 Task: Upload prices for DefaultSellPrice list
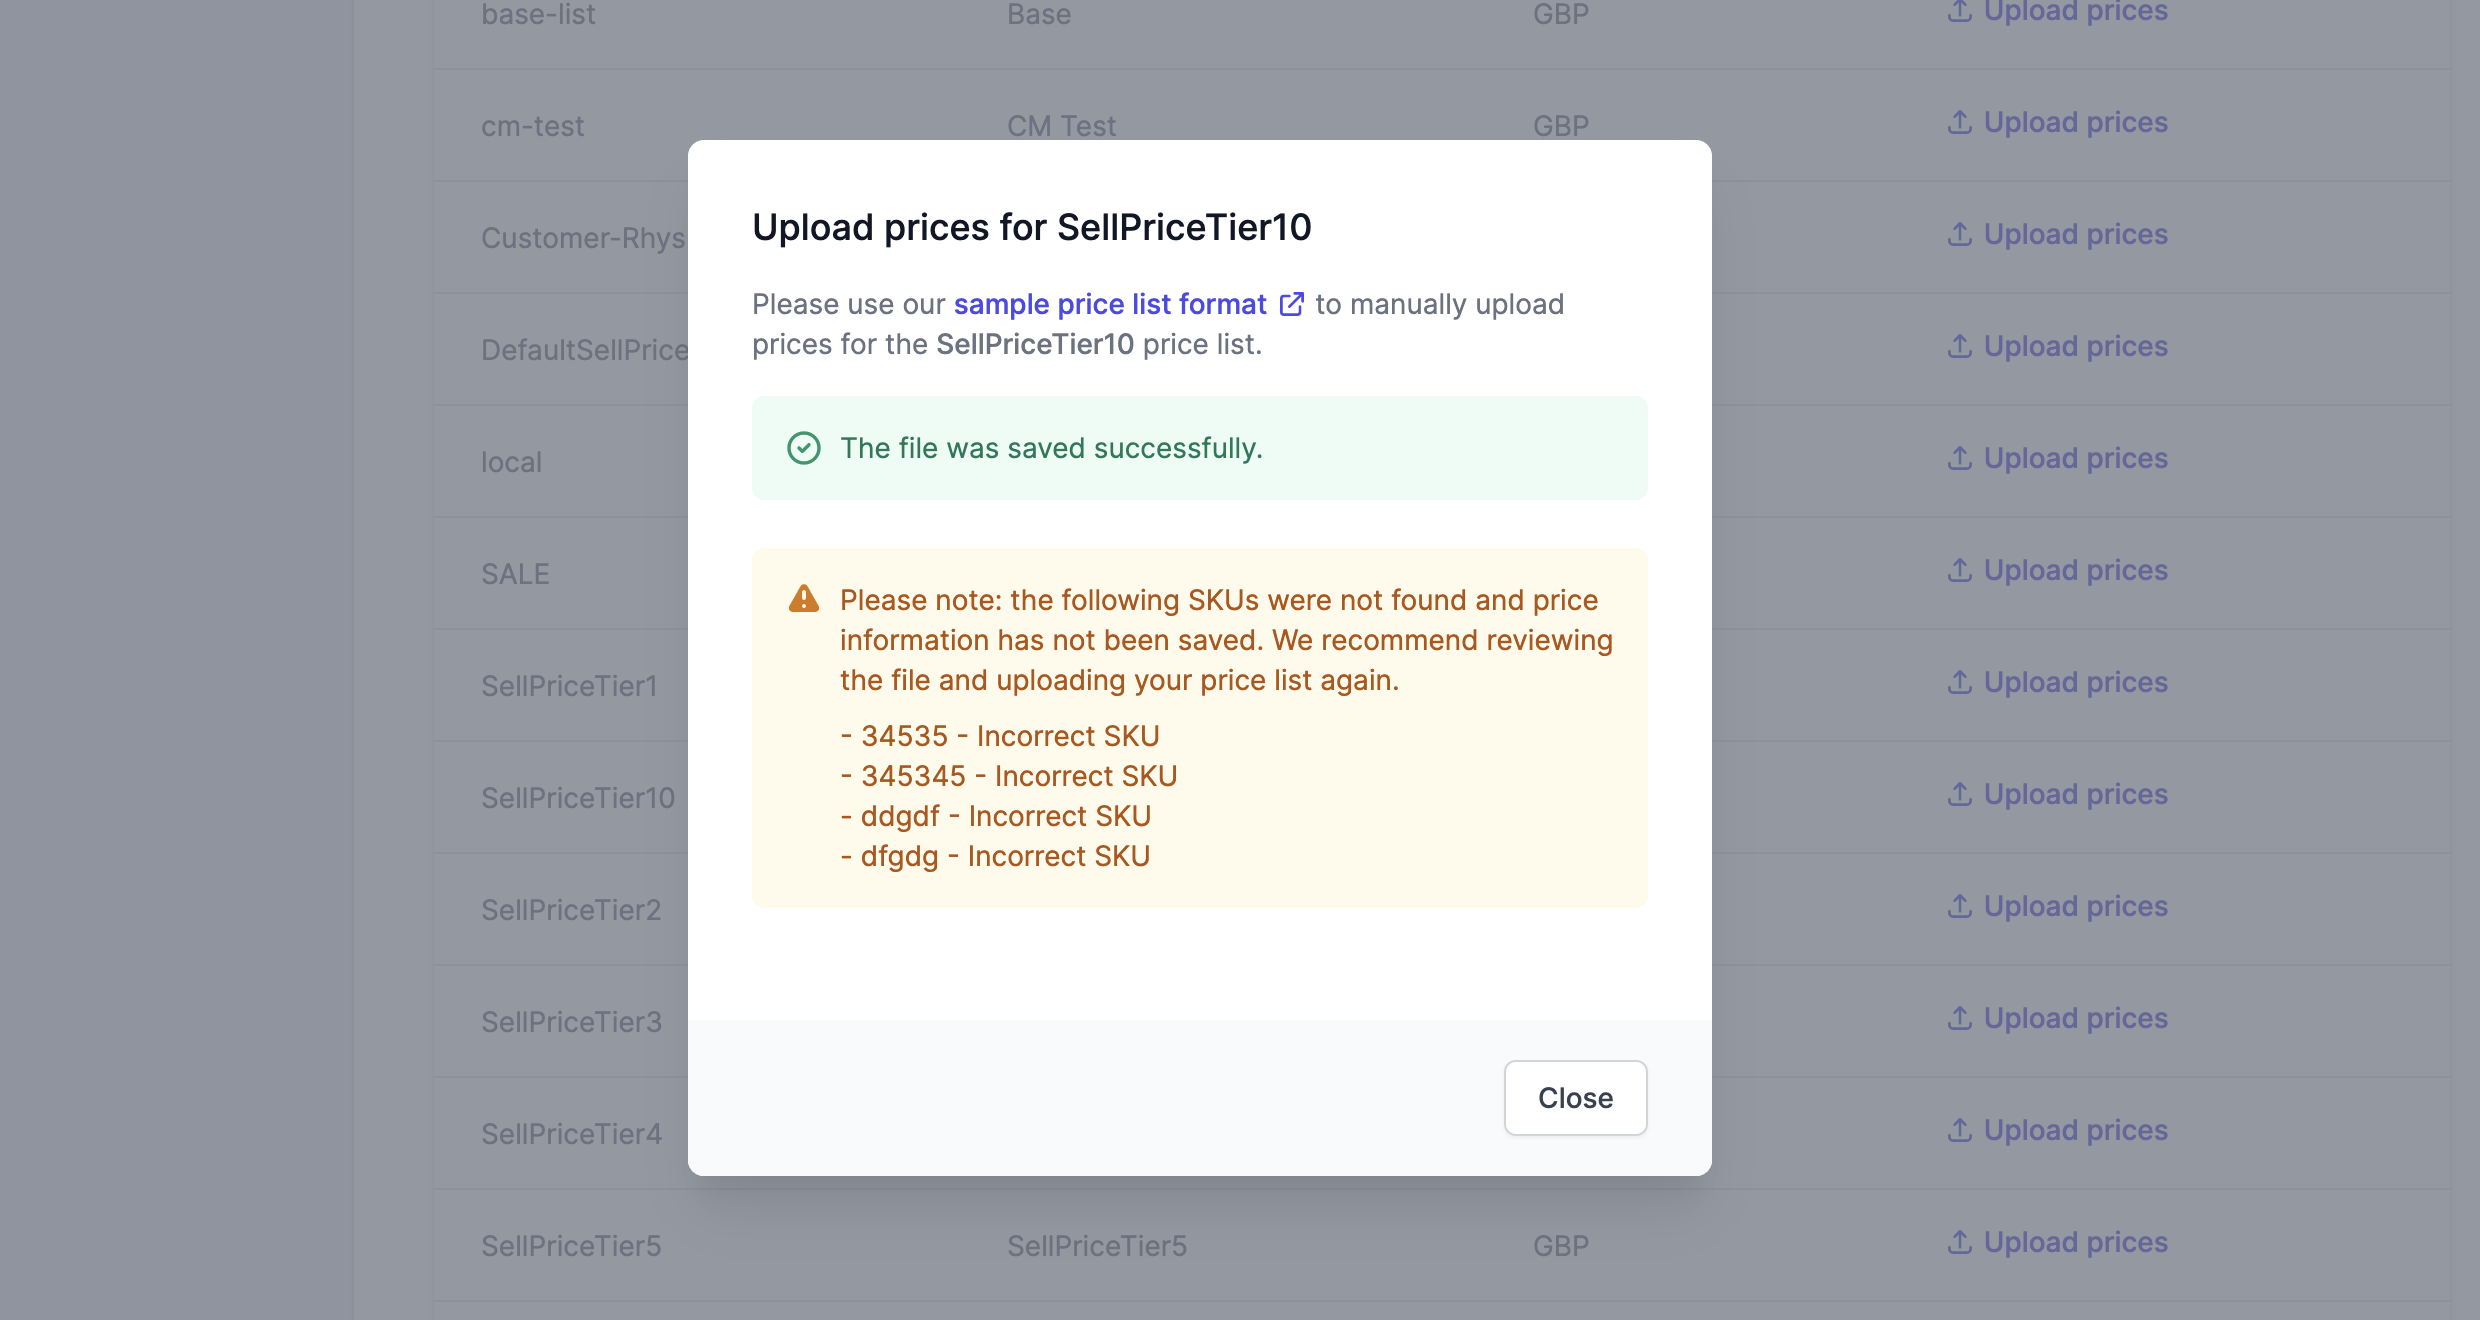point(2058,346)
